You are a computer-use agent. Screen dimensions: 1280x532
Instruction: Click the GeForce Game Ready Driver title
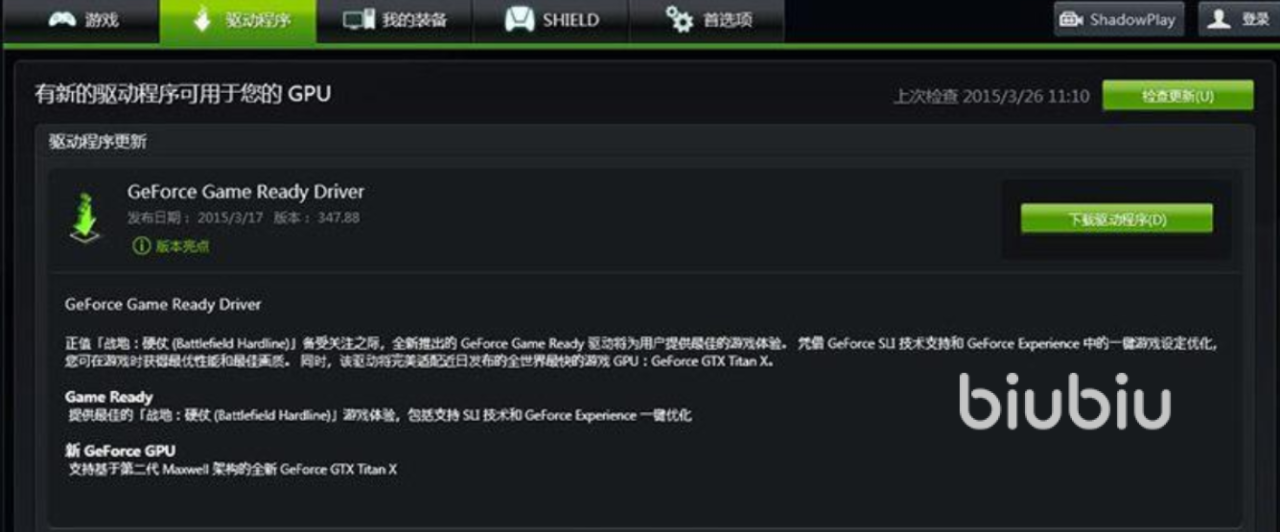tap(246, 192)
